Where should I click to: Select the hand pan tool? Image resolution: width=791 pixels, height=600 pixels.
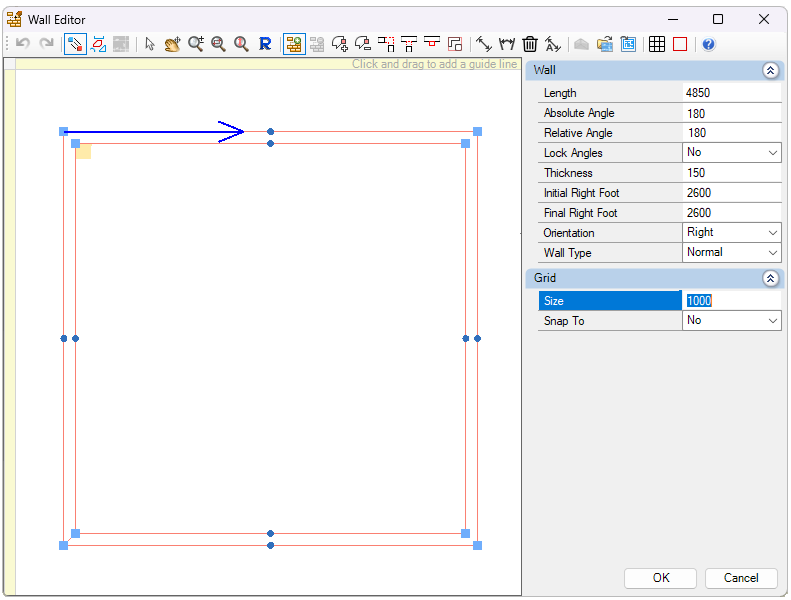[x=173, y=44]
